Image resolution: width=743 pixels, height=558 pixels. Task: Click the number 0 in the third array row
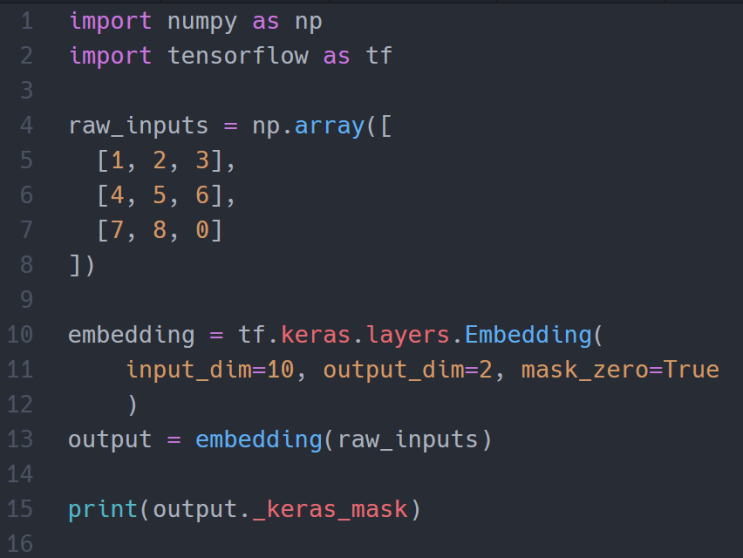pos(202,230)
